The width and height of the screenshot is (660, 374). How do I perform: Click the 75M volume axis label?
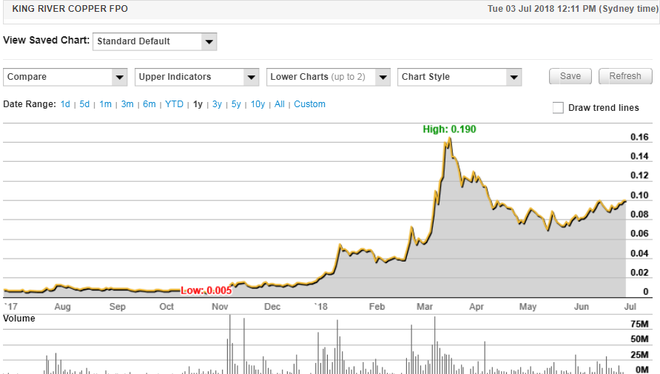639,324
